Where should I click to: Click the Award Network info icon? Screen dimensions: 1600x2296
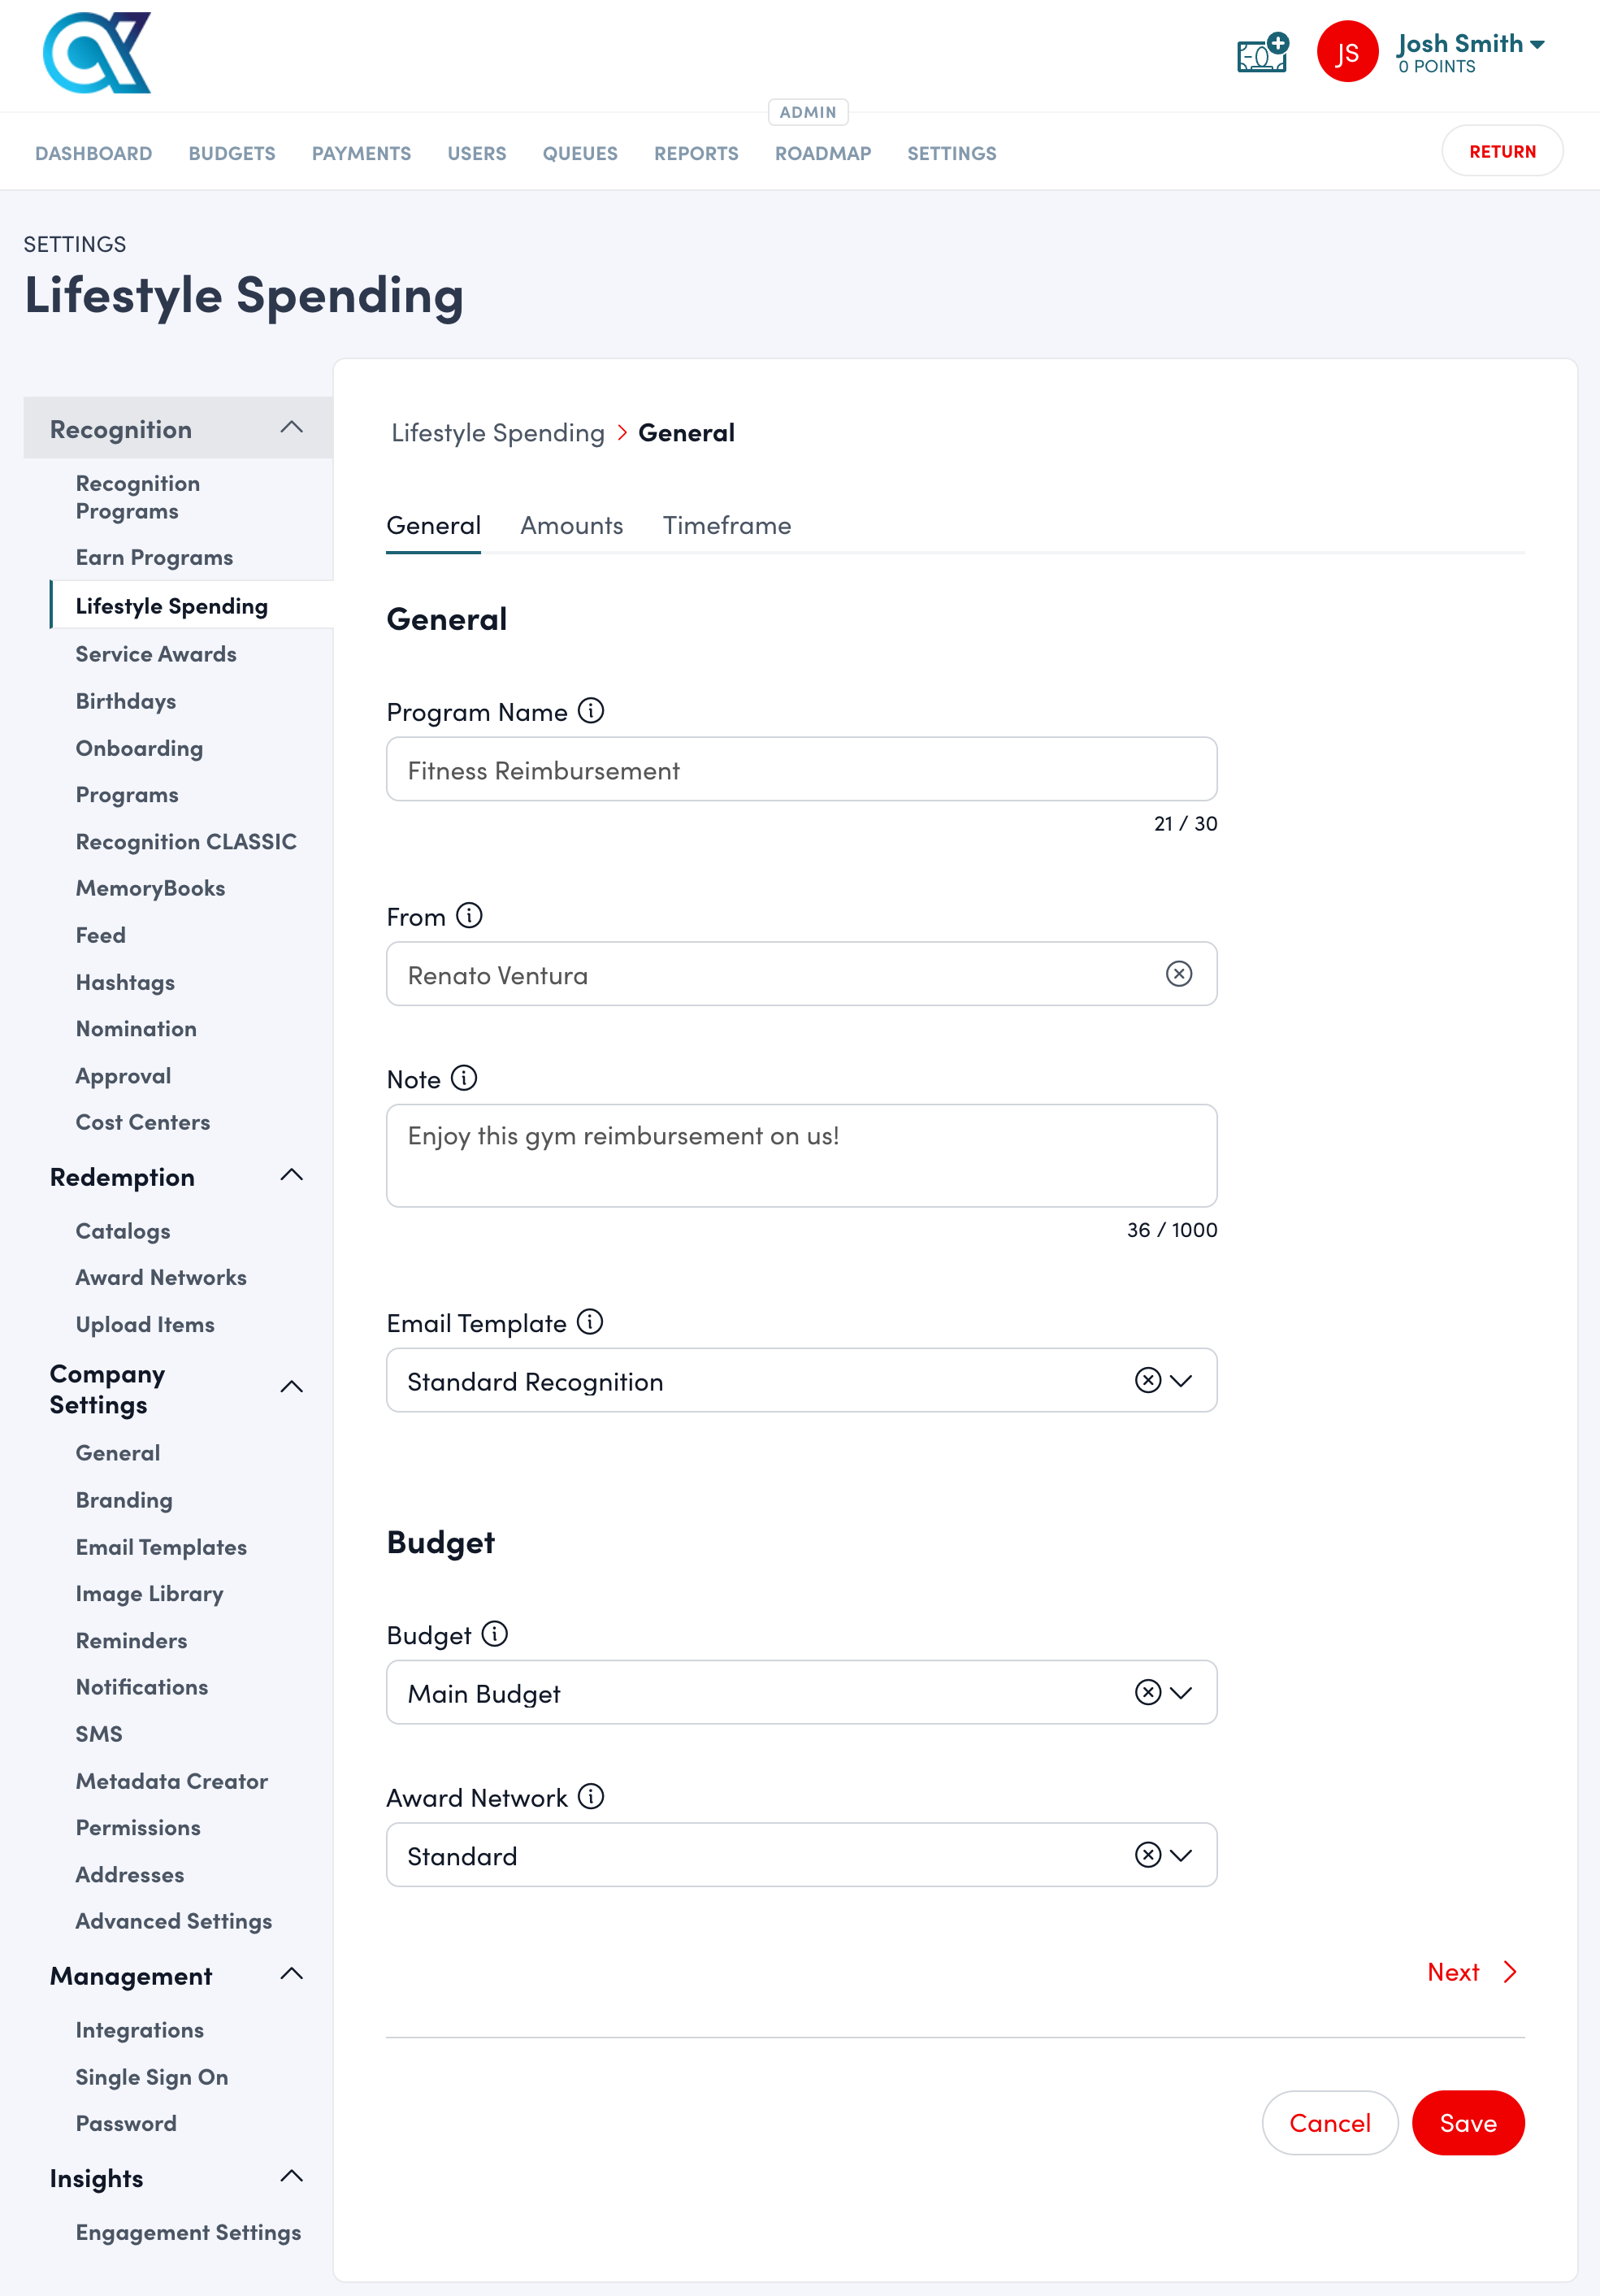pos(591,1797)
